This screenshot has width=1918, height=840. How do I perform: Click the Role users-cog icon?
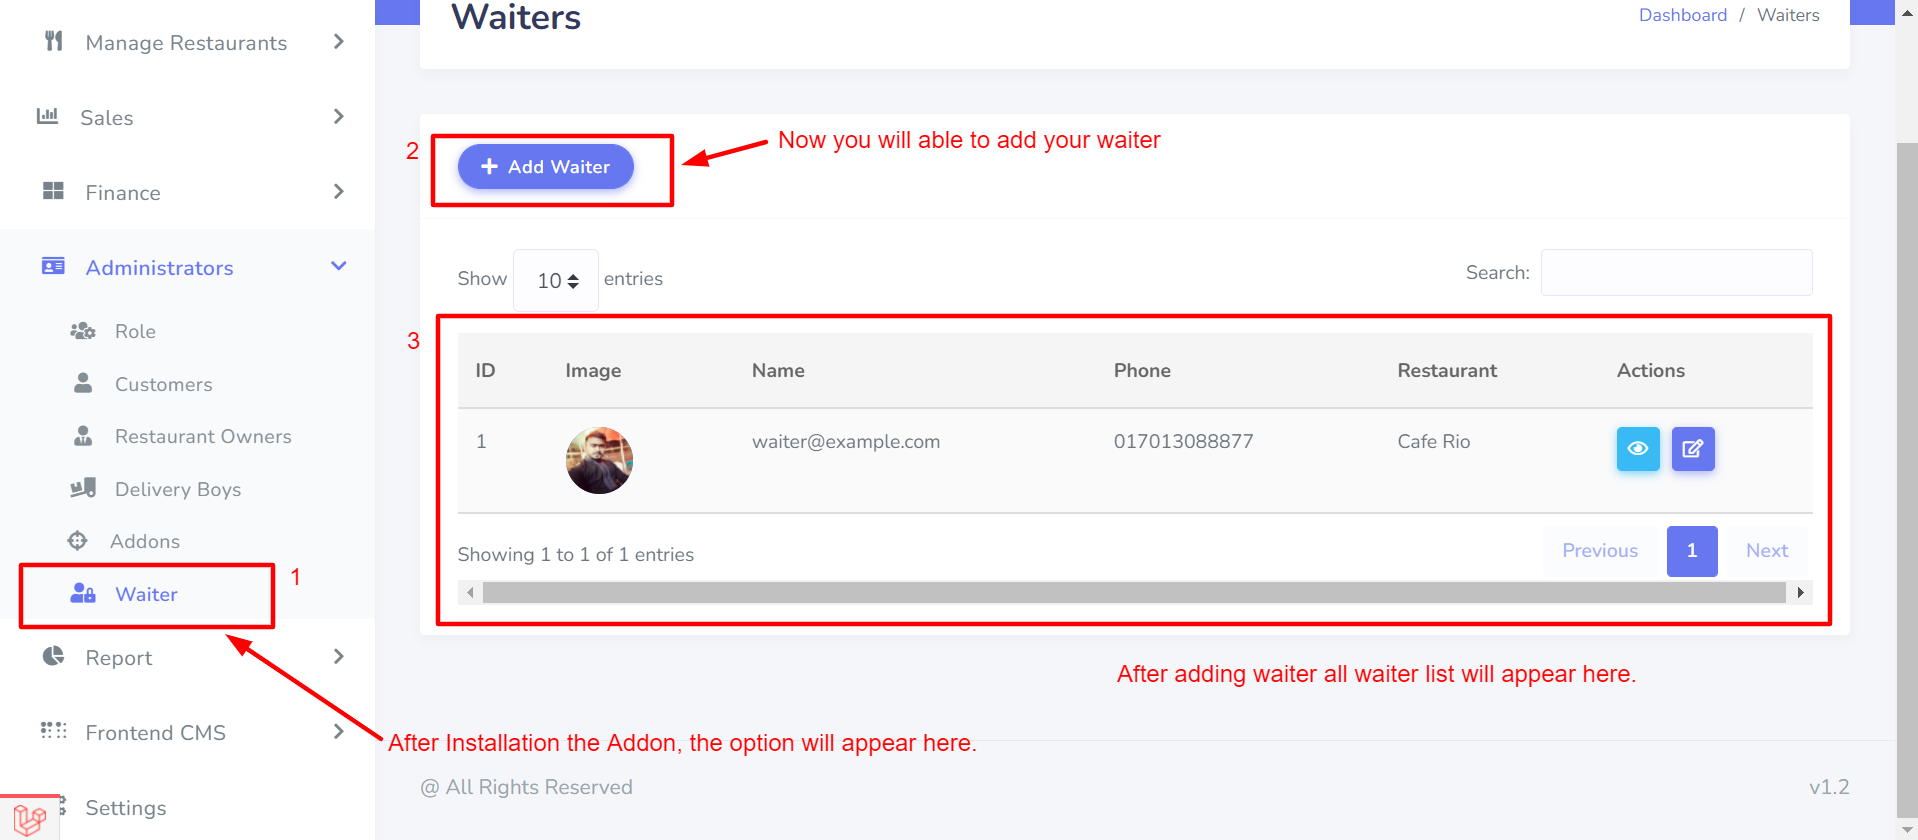pyautogui.click(x=83, y=331)
